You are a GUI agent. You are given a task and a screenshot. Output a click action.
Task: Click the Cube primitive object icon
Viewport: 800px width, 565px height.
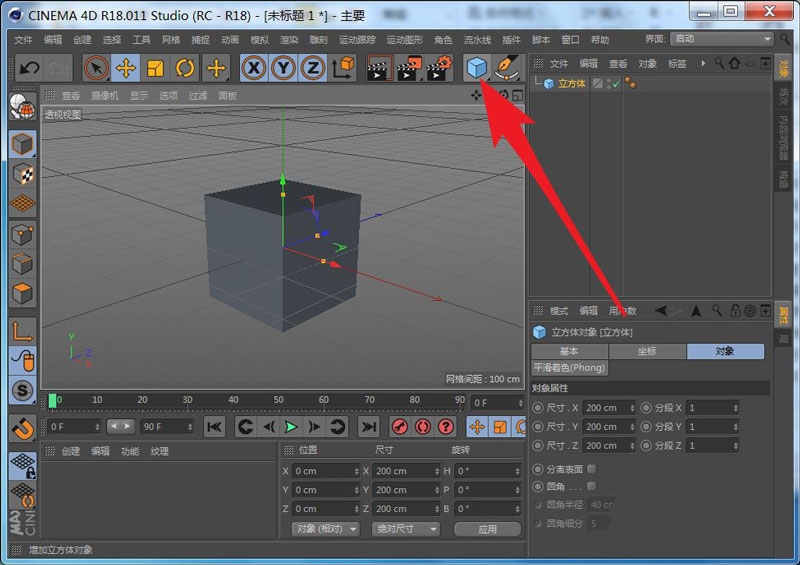click(x=477, y=68)
